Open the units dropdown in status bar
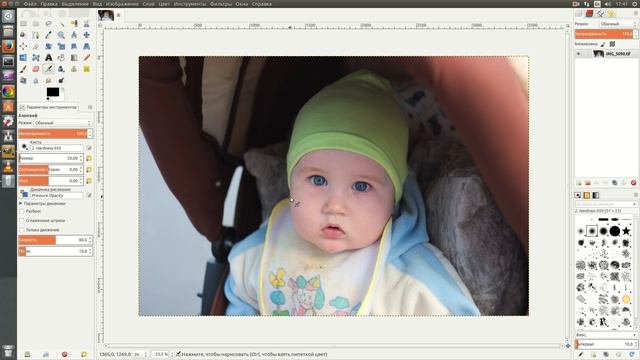 140,354
